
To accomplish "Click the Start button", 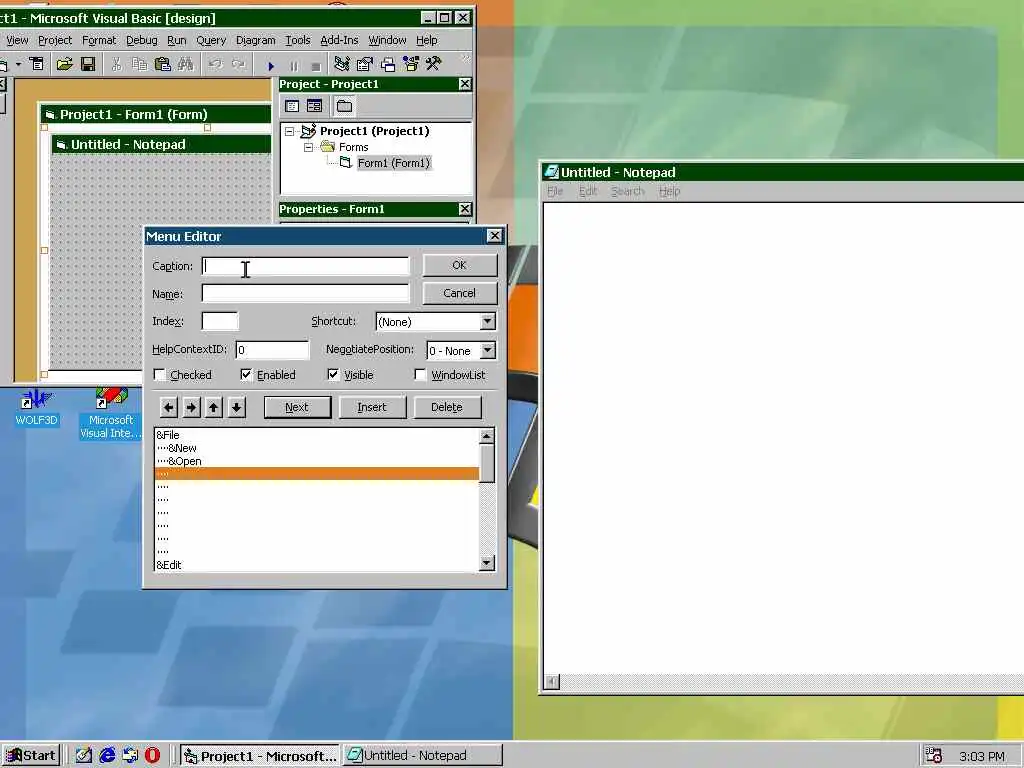I will 31,756.
